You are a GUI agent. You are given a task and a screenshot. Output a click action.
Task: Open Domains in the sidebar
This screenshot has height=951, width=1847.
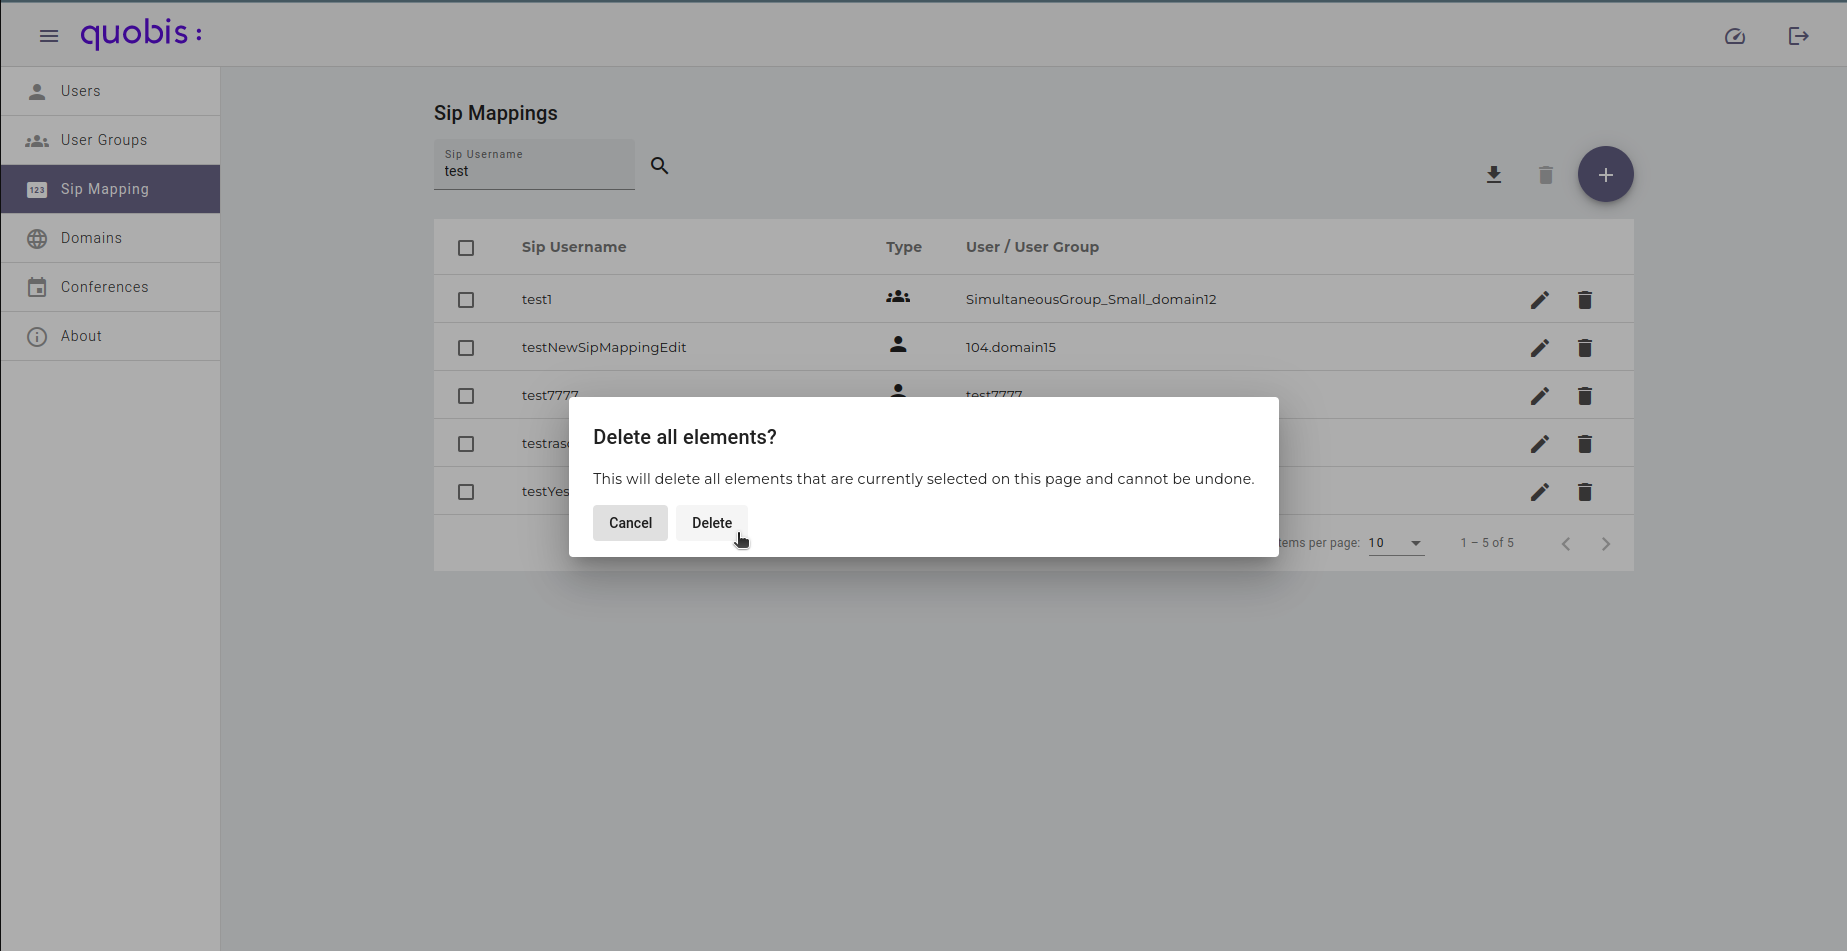(110, 238)
